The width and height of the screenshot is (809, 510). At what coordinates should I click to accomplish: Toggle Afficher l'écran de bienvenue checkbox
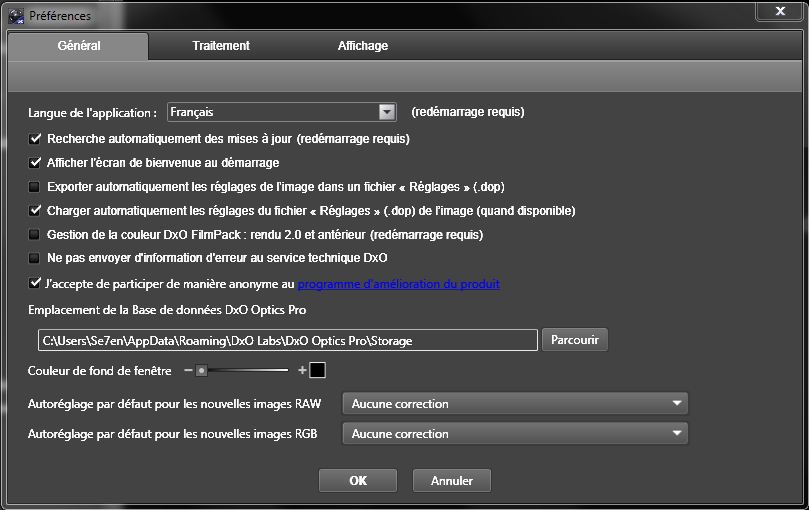pyautogui.click(x=35, y=163)
